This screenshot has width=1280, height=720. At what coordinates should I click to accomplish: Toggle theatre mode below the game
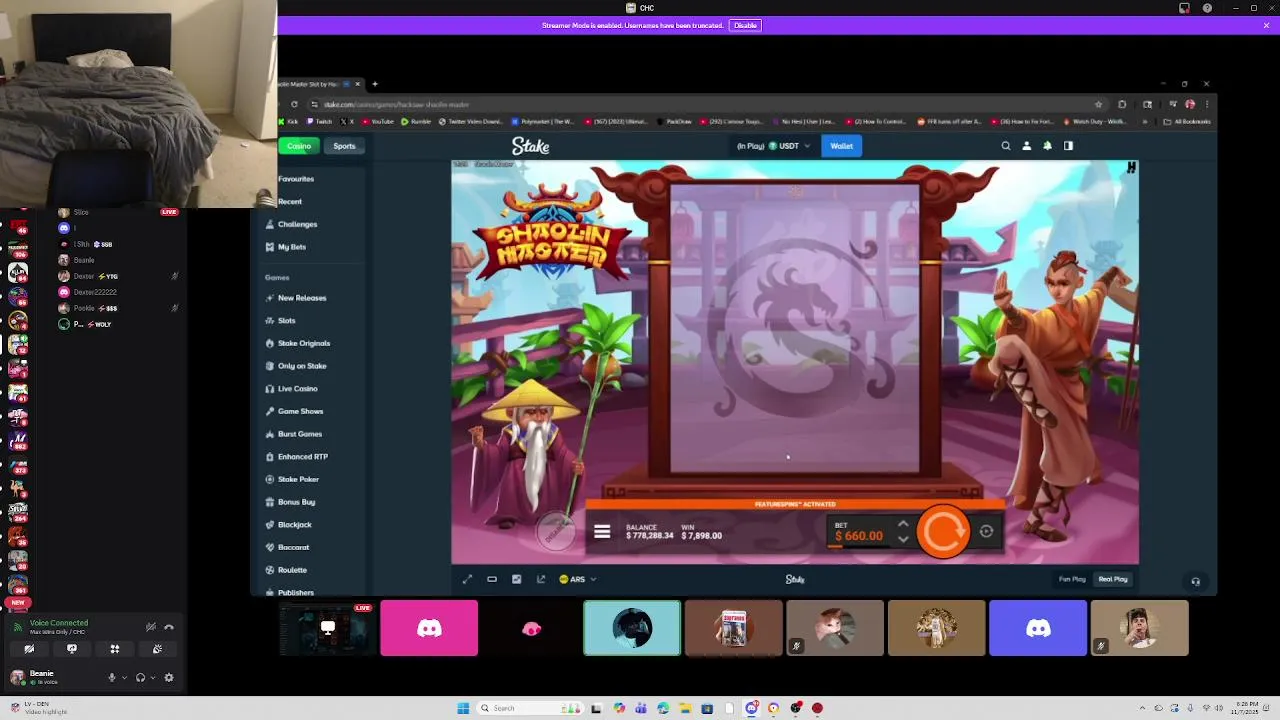(x=492, y=579)
